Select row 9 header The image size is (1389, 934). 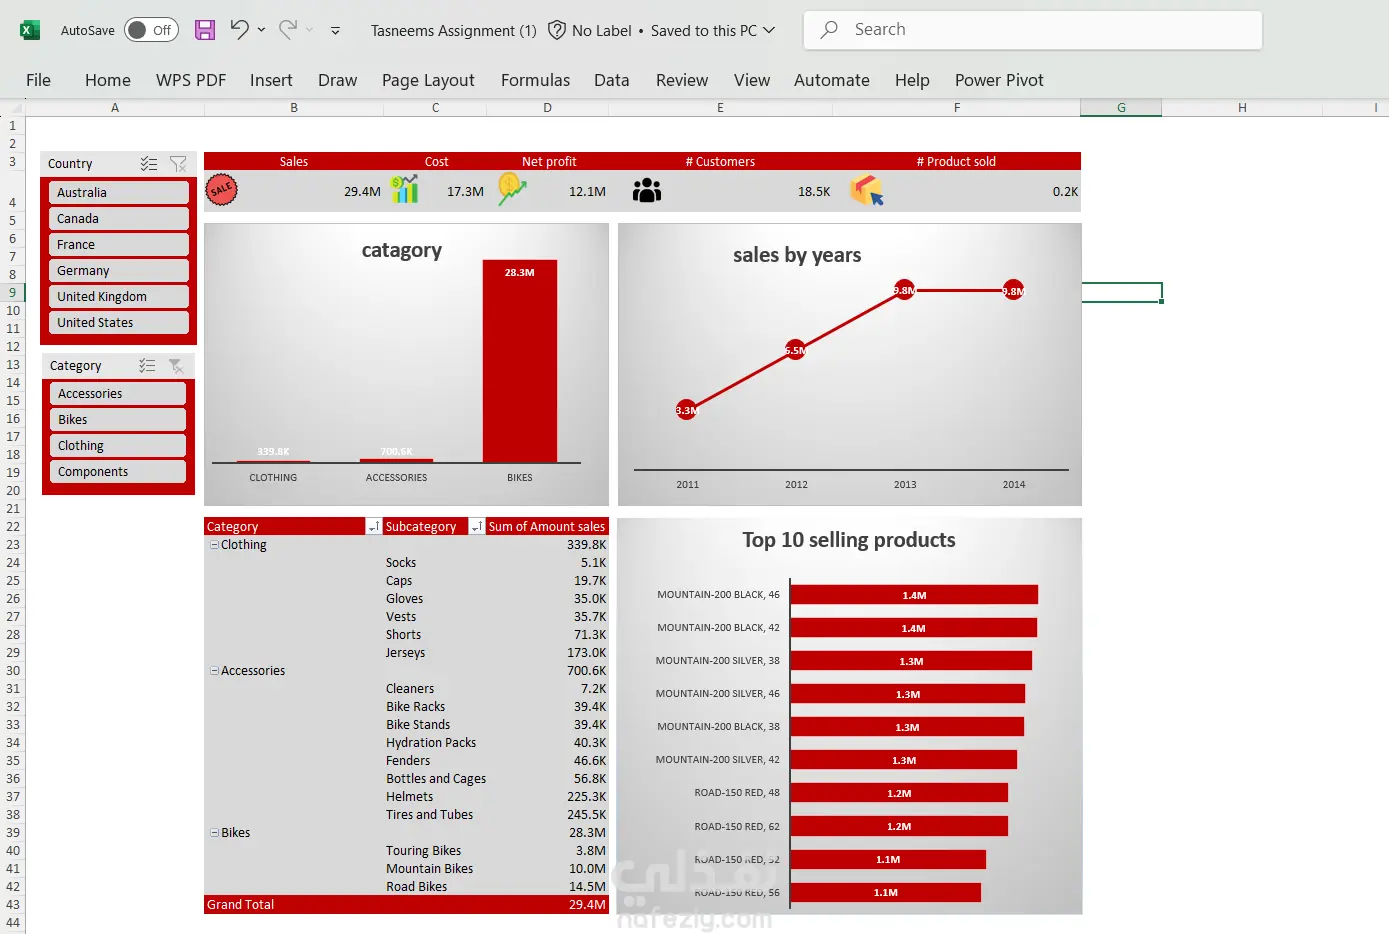point(12,292)
